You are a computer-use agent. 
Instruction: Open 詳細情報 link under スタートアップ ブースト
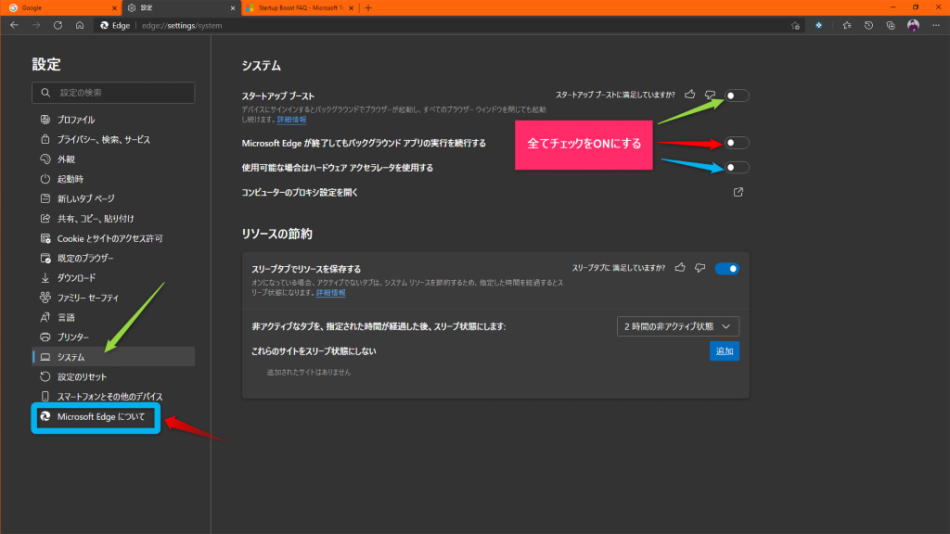pos(291,120)
